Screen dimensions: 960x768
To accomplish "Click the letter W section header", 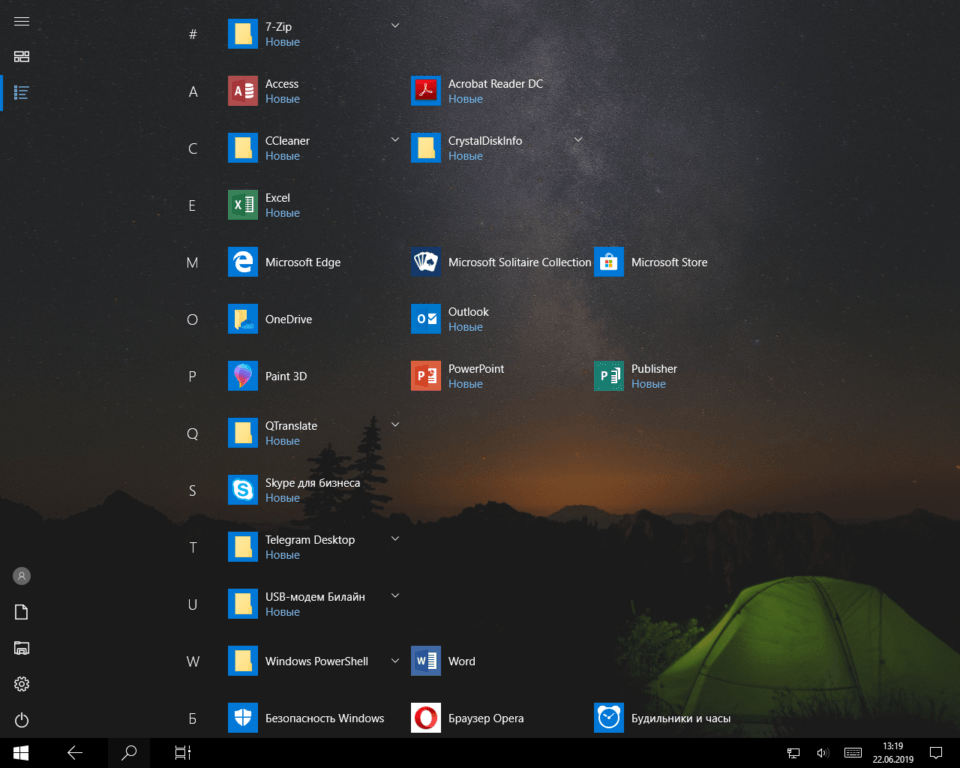I will 193,661.
